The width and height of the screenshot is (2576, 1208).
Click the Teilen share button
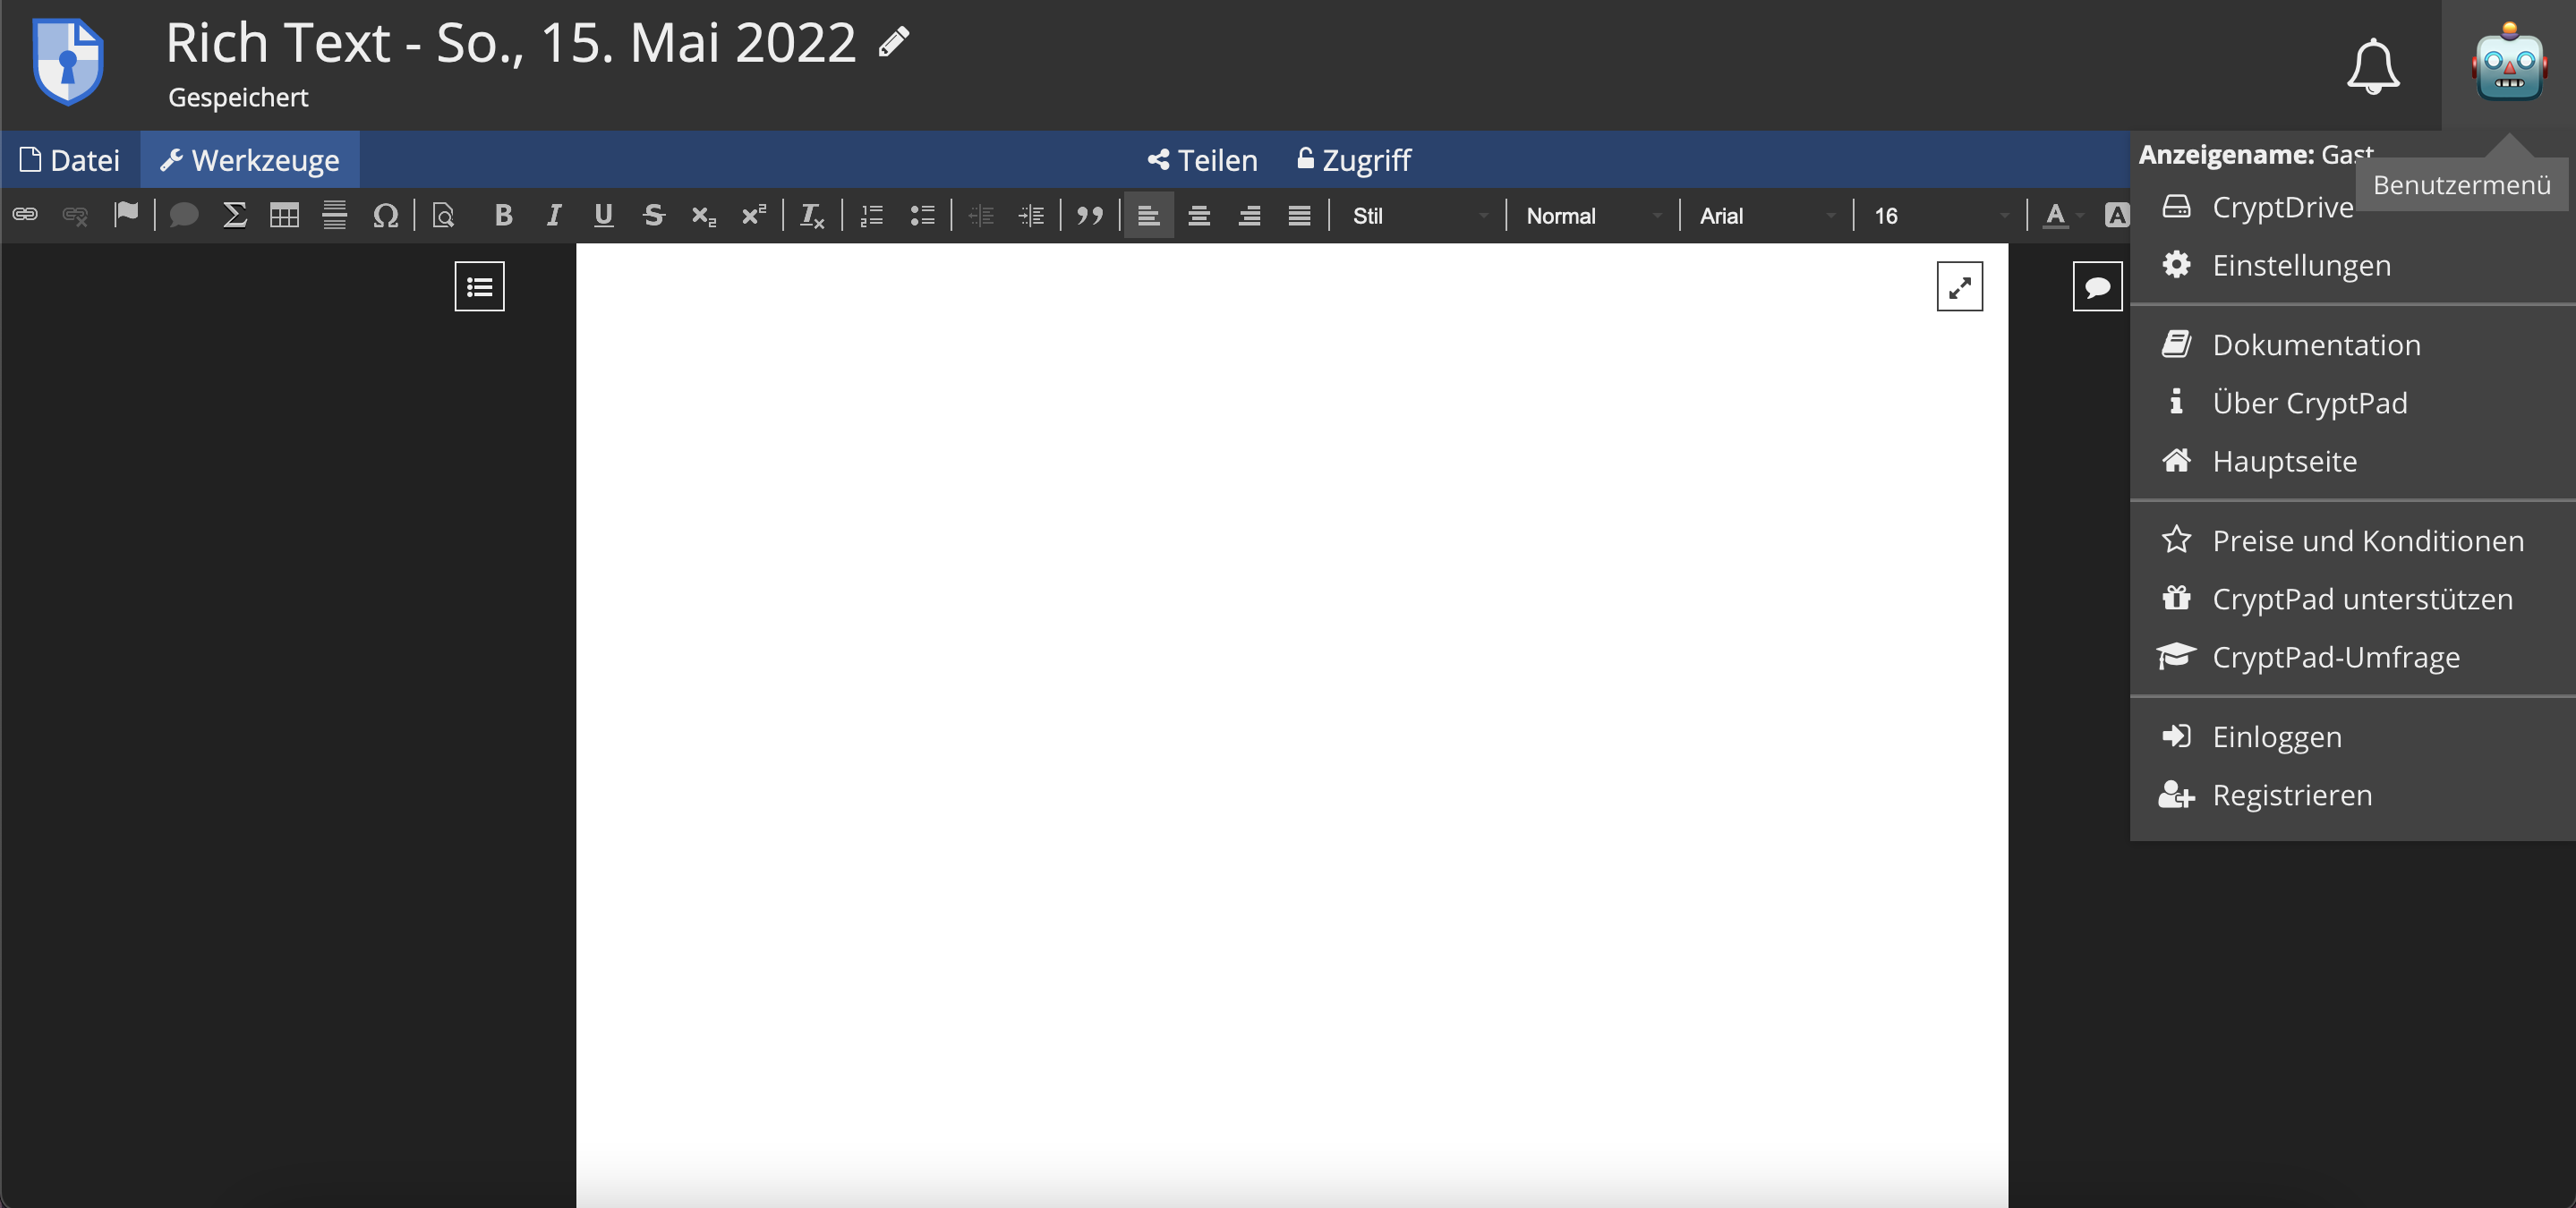point(1201,159)
